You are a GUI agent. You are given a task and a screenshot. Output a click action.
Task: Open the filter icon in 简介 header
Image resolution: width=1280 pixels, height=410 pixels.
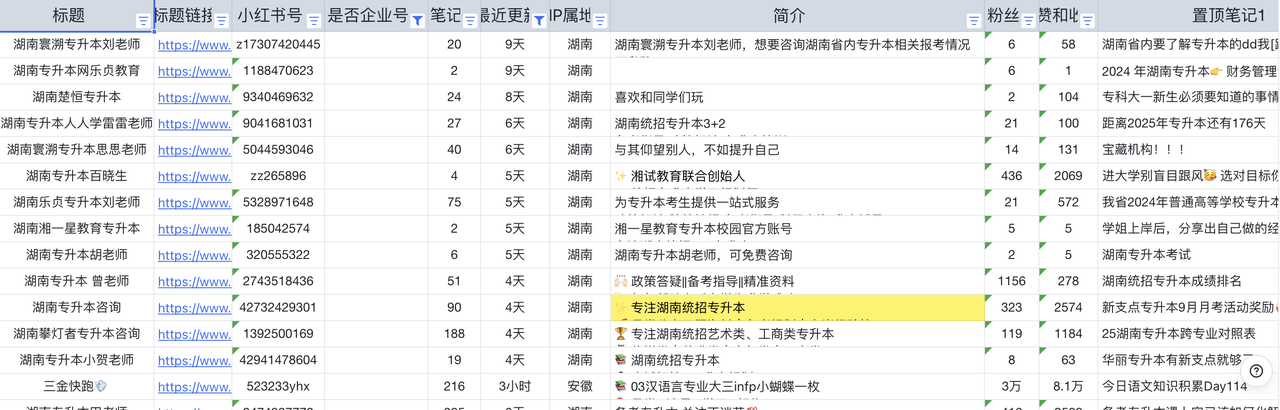[x=973, y=20]
